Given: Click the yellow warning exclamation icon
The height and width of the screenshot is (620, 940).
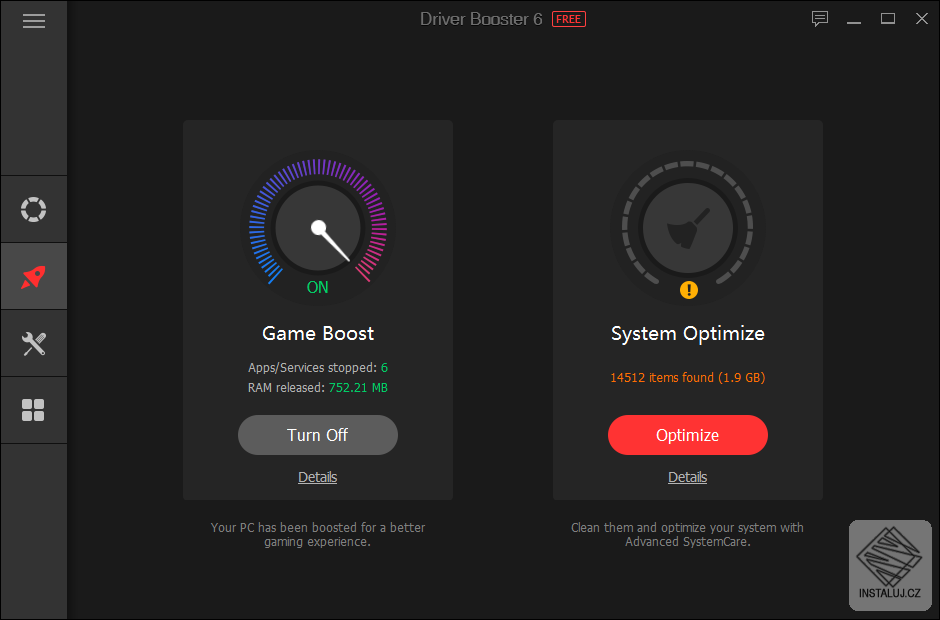Looking at the screenshot, I should tap(688, 290).
